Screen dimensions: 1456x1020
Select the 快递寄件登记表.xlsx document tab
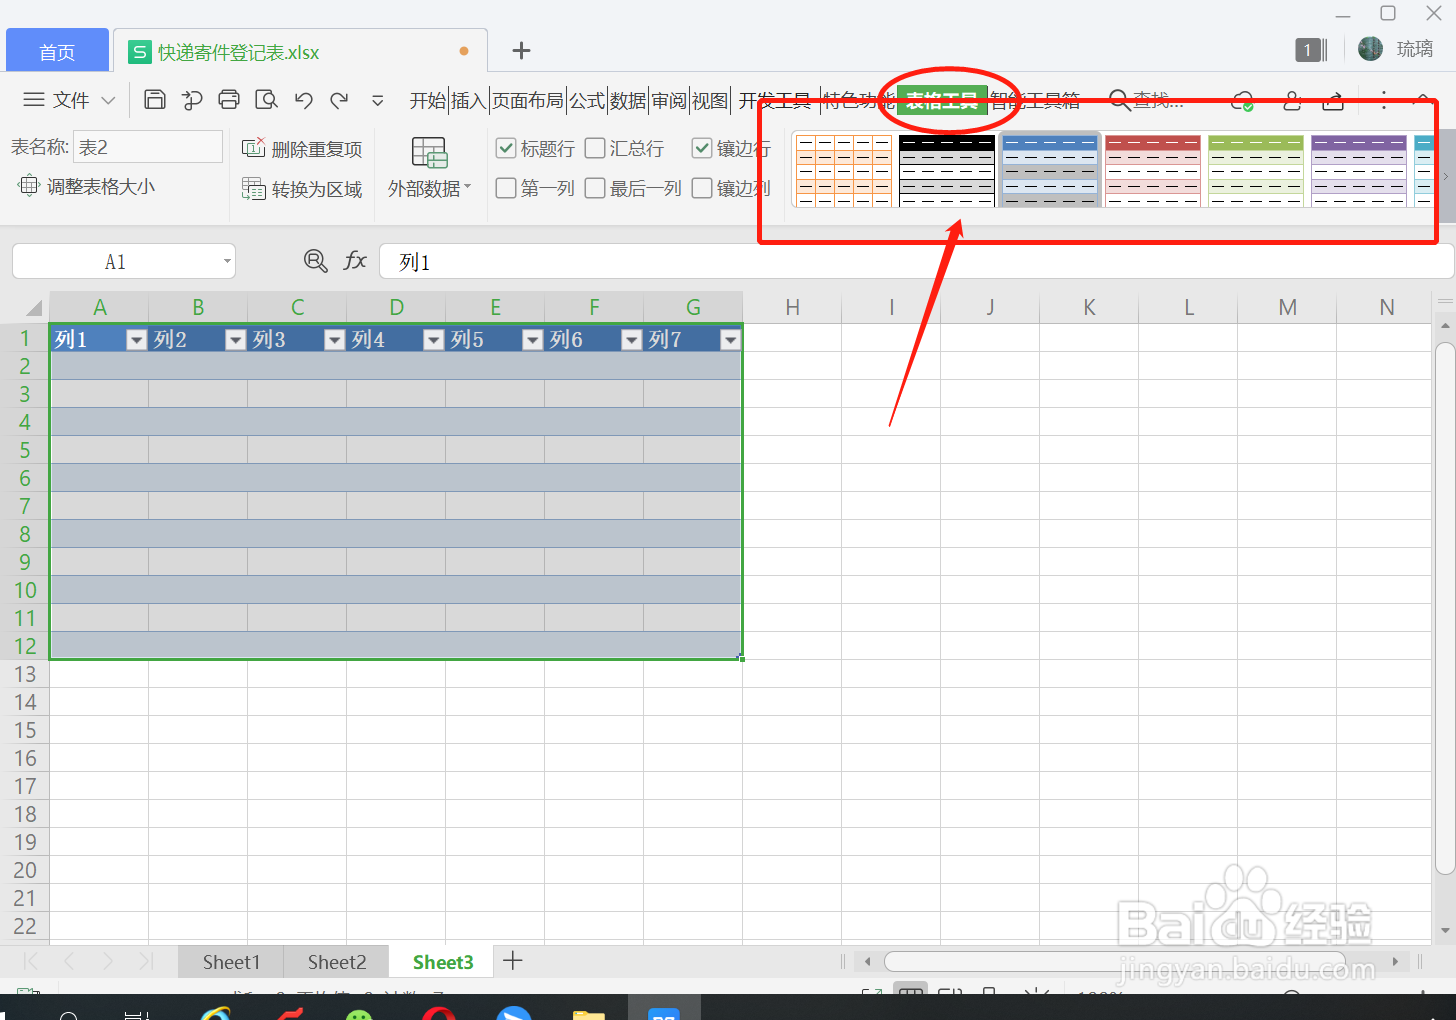coord(300,51)
